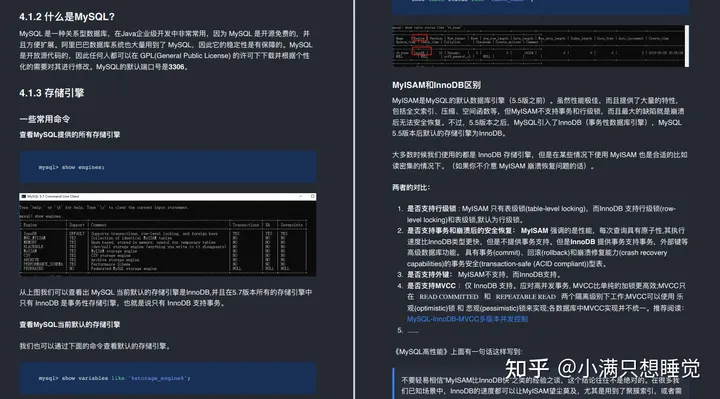Click the line 查看MySQL当前默认的存储引擎
Viewport: 720px width, 399px height.
tap(70, 325)
